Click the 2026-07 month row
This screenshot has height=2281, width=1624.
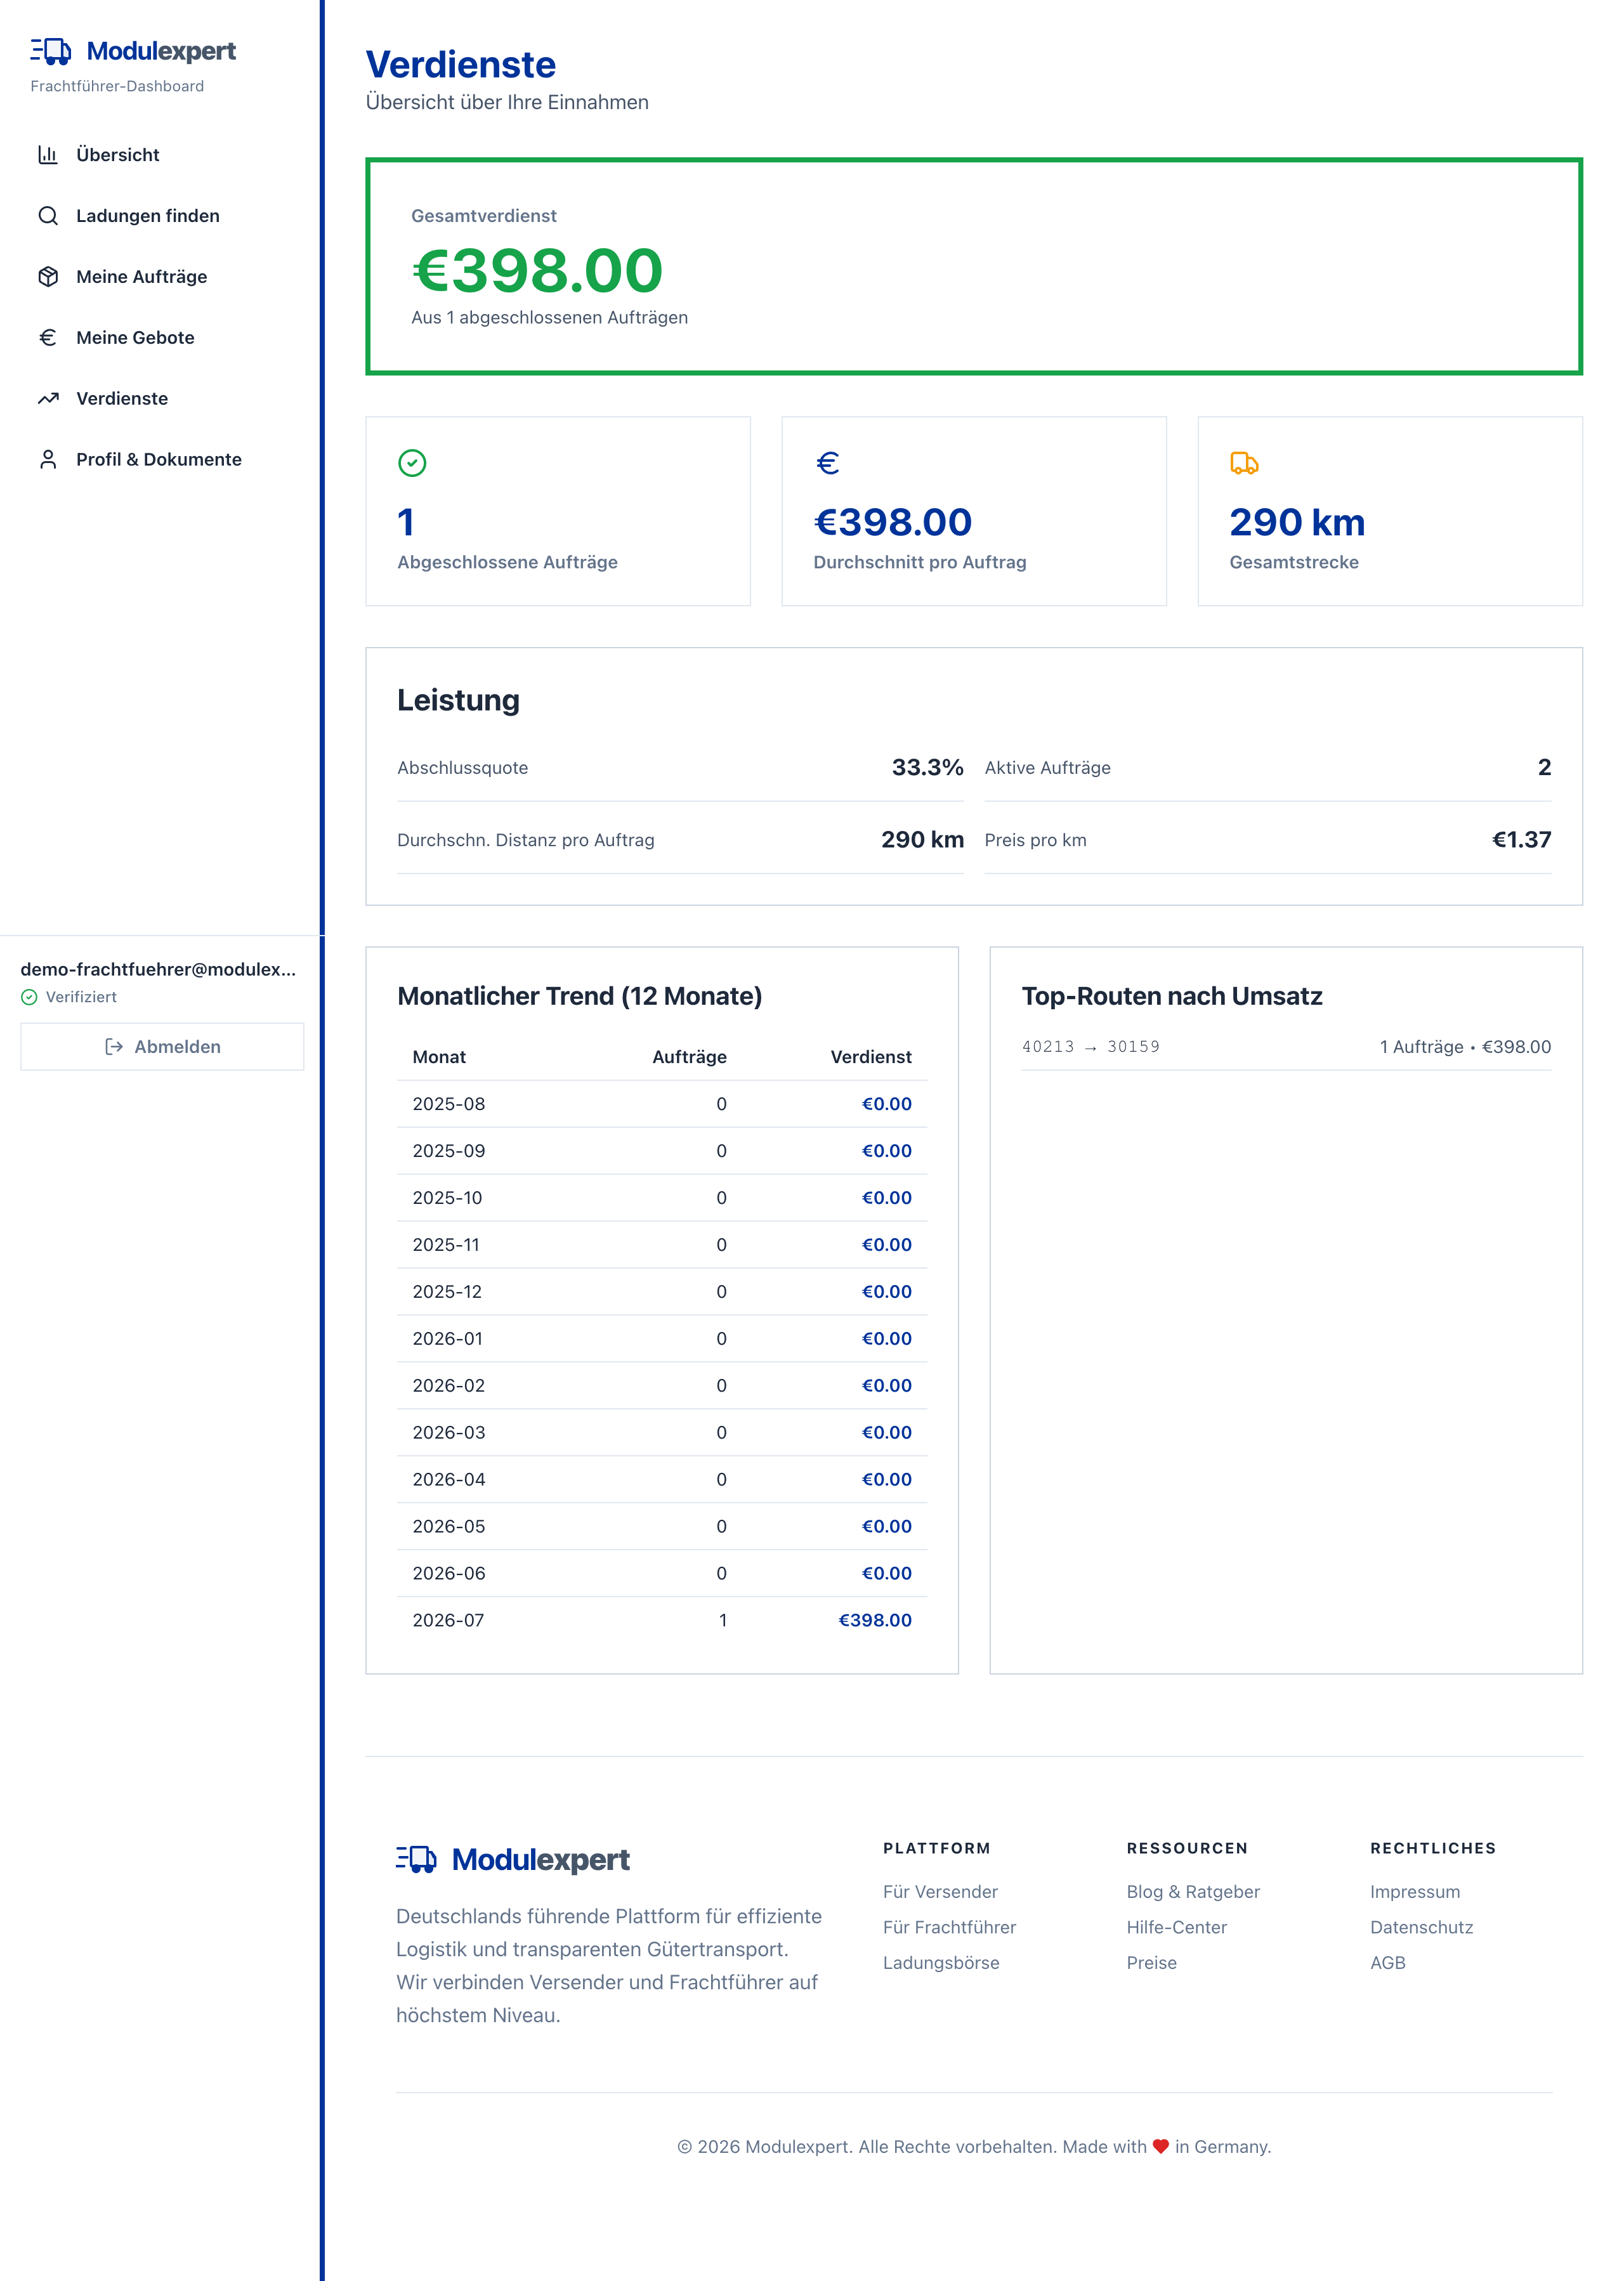(662, 1620)
